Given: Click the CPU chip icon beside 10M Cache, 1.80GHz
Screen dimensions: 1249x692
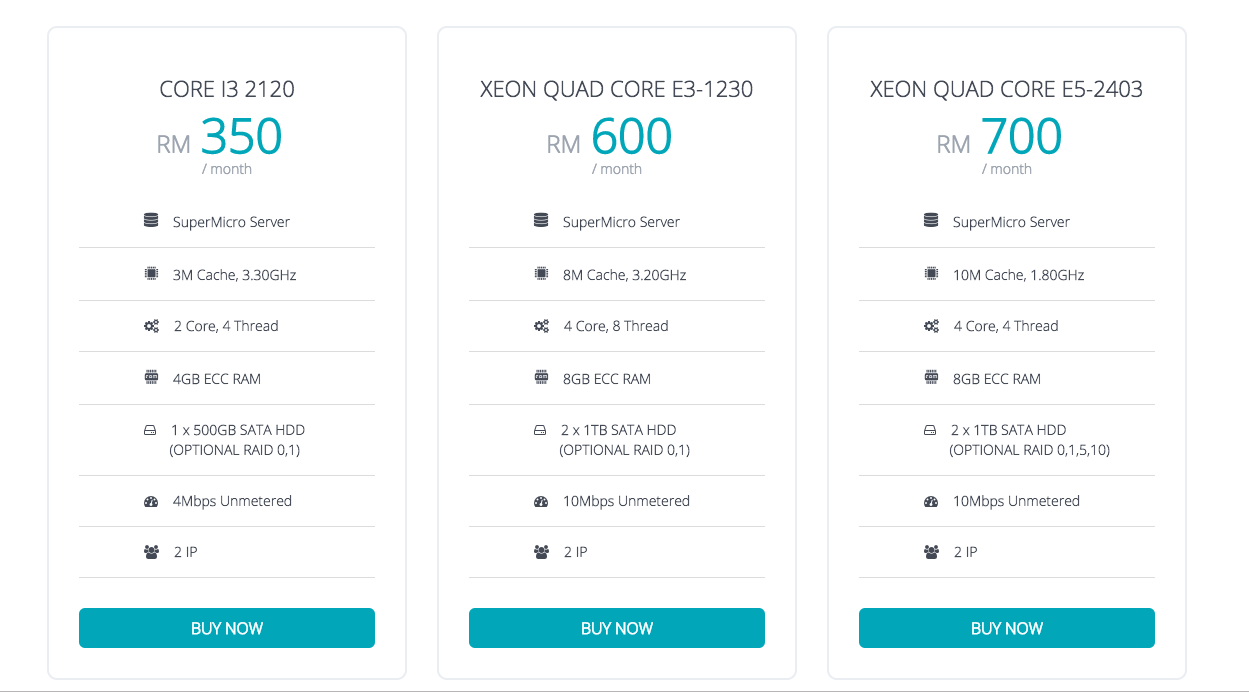Looking at the screenshot, I should (x=931, y=273).
